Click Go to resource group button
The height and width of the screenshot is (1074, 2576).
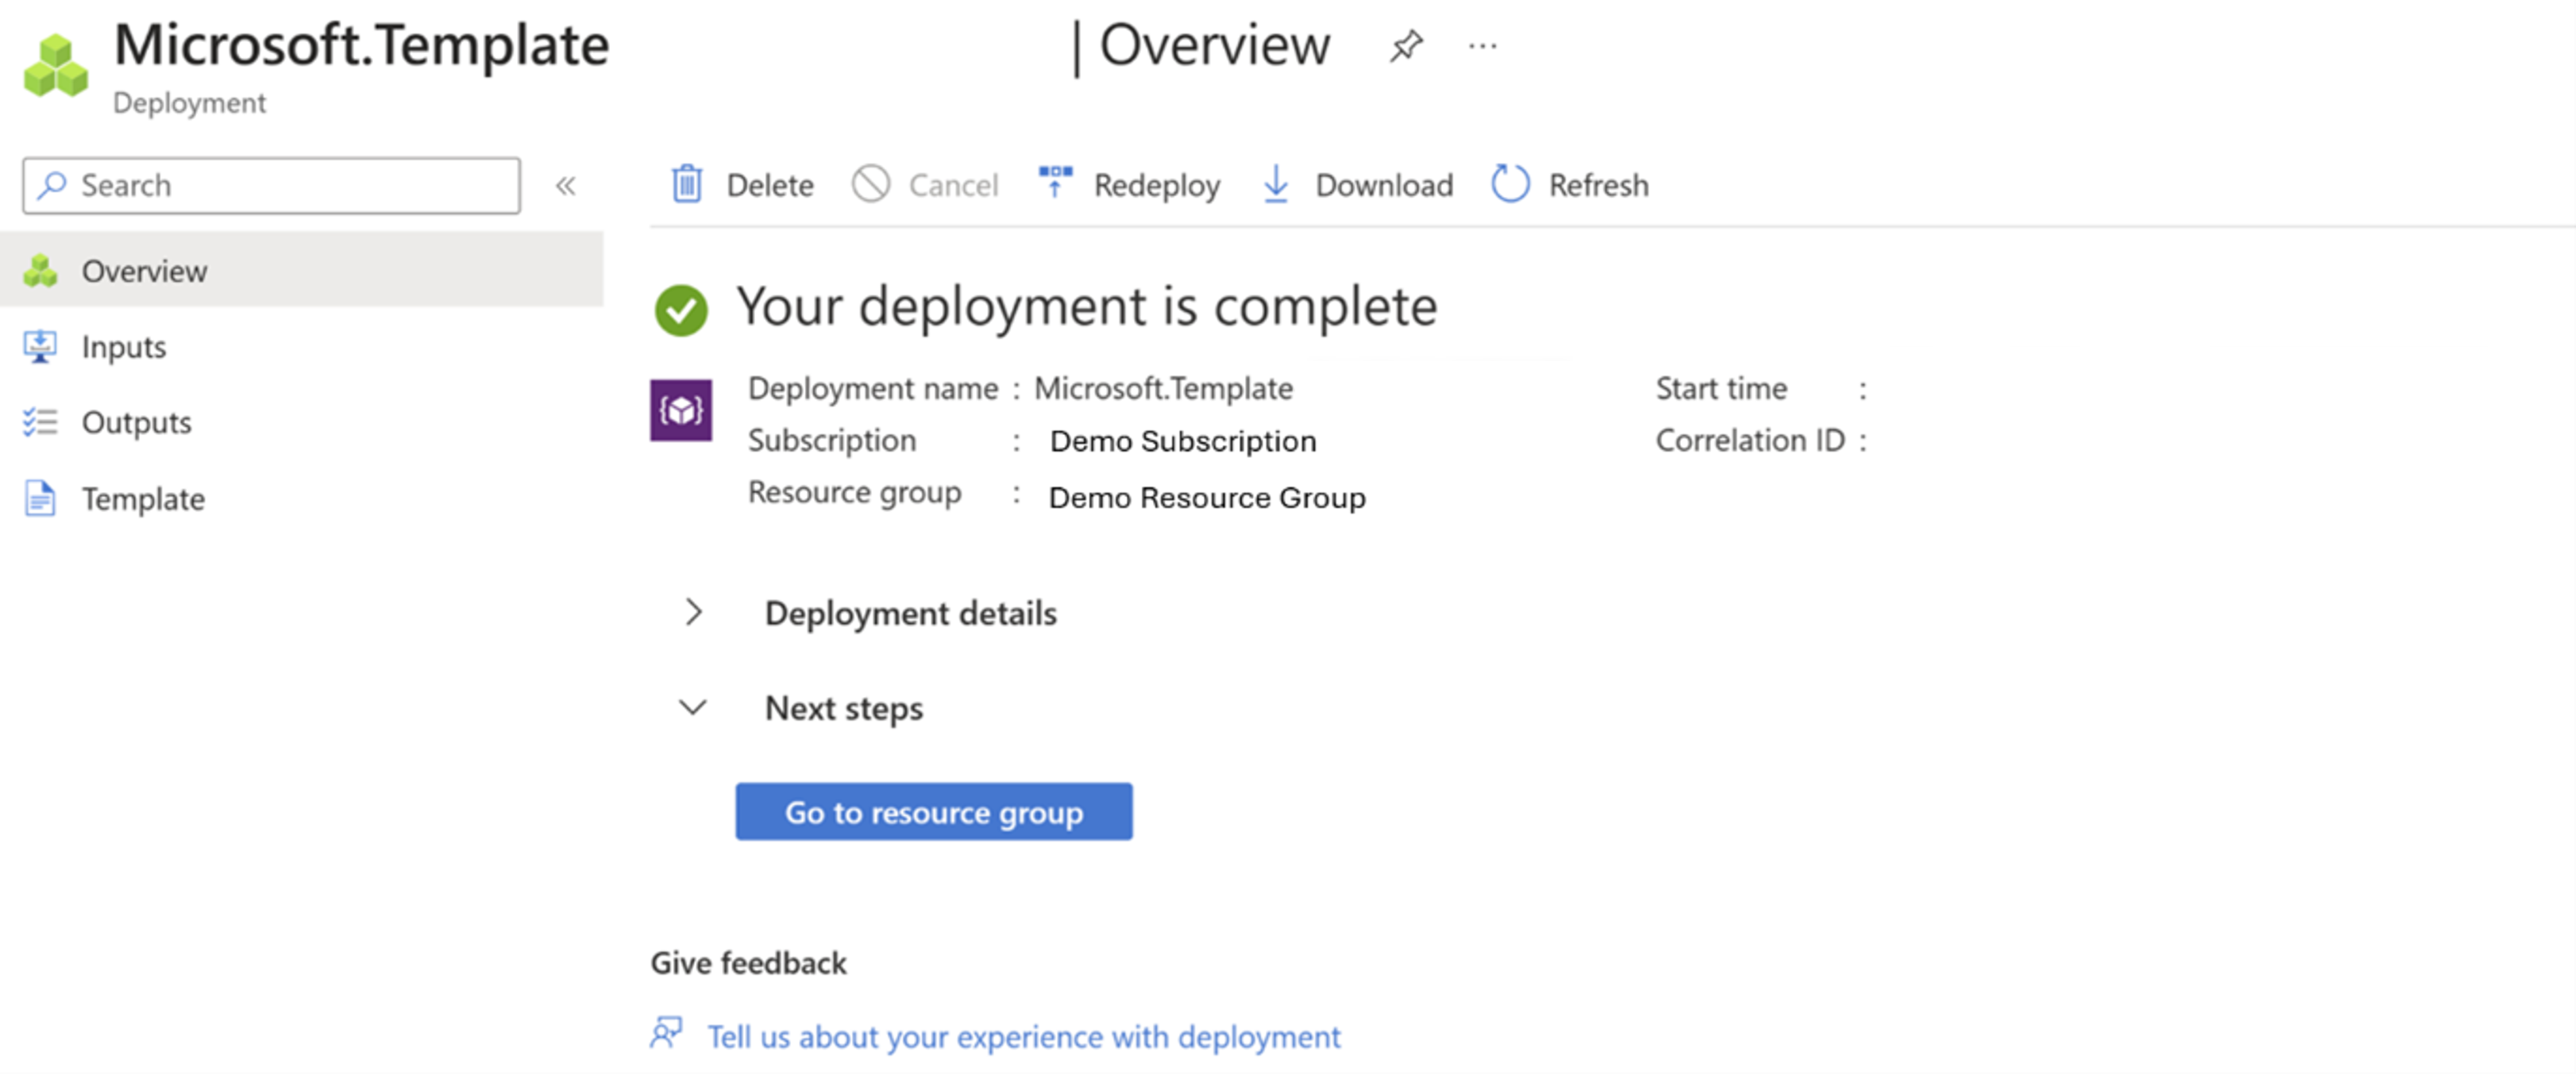pyautogui.click(x=933, y=811)
